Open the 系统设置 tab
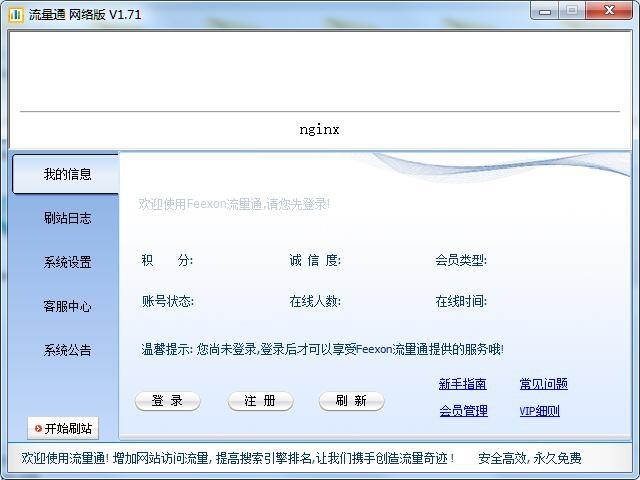This screenshot has width=640, height=480. [66, 262]
